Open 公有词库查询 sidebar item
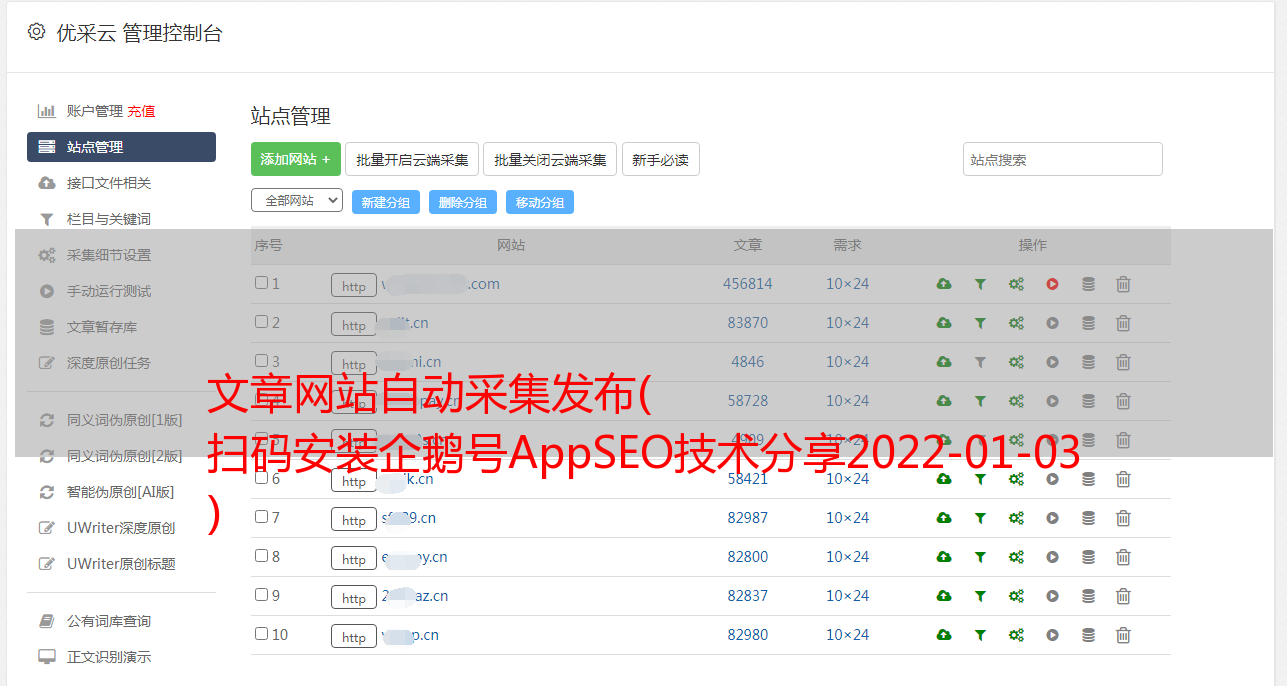 coord(108,621)
